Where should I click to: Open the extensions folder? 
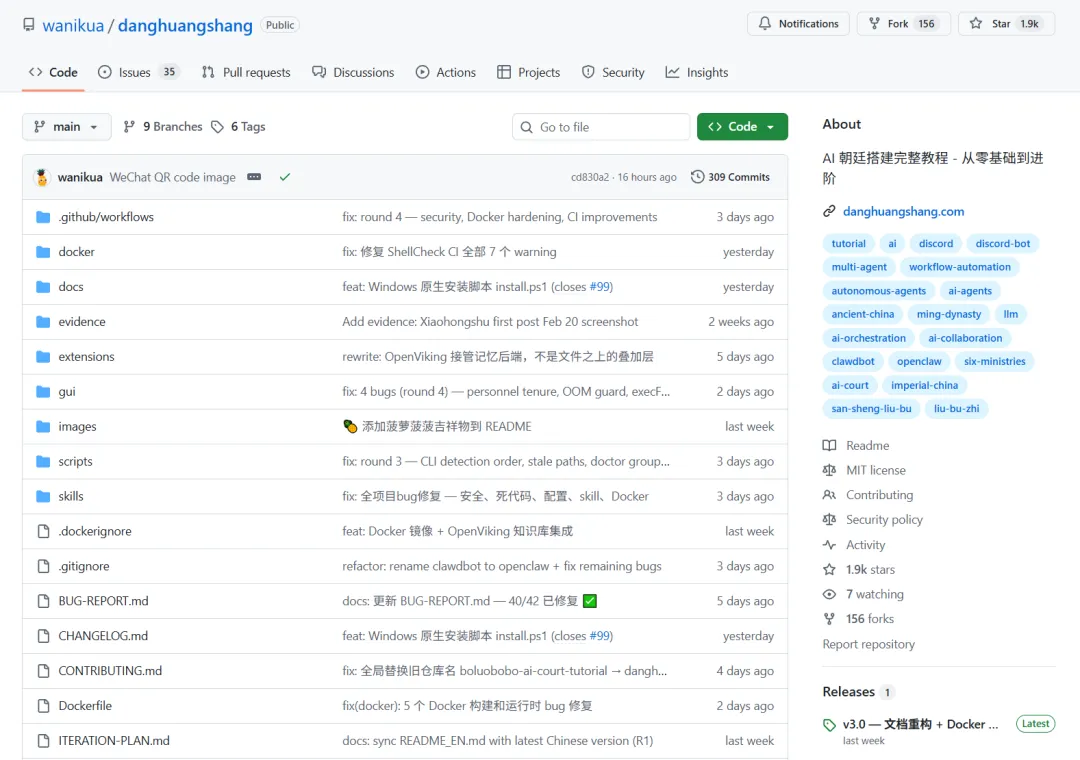click(x=86, y=357)
